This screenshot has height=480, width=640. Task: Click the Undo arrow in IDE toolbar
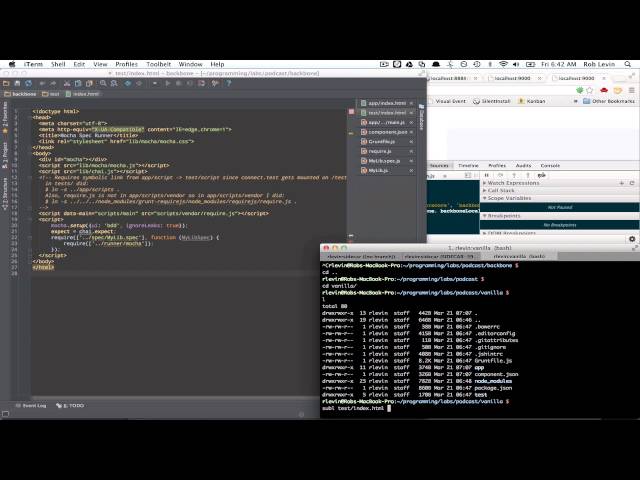click(42, 83)
